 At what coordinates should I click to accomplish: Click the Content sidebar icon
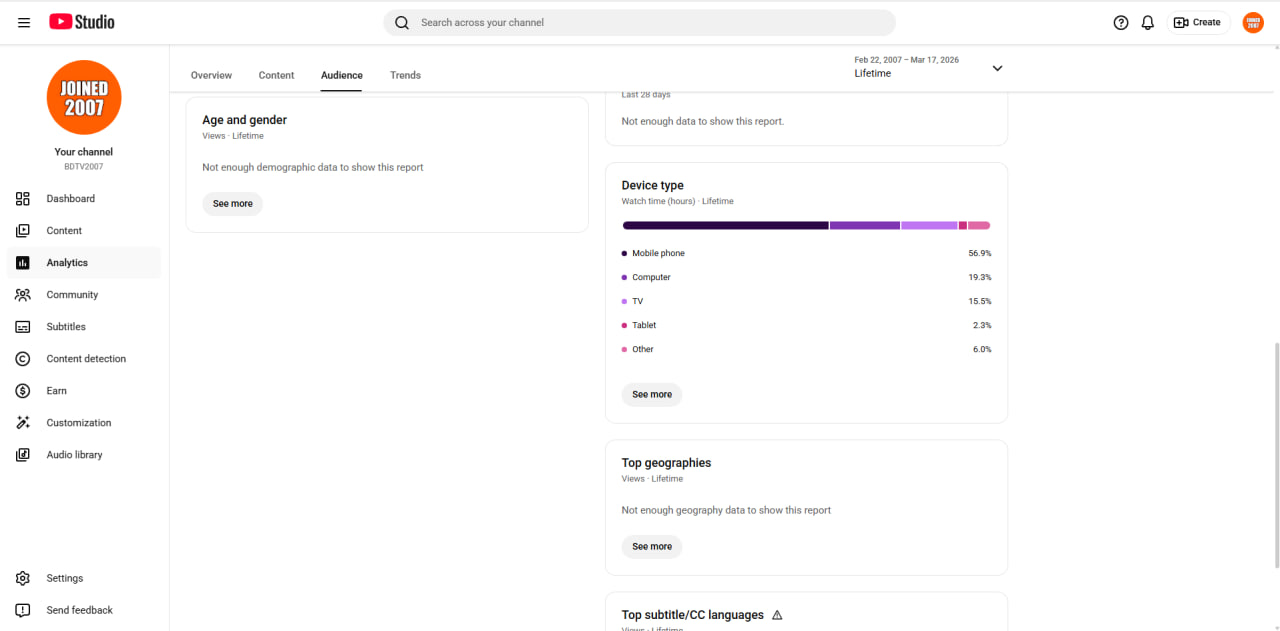[23, 231]
